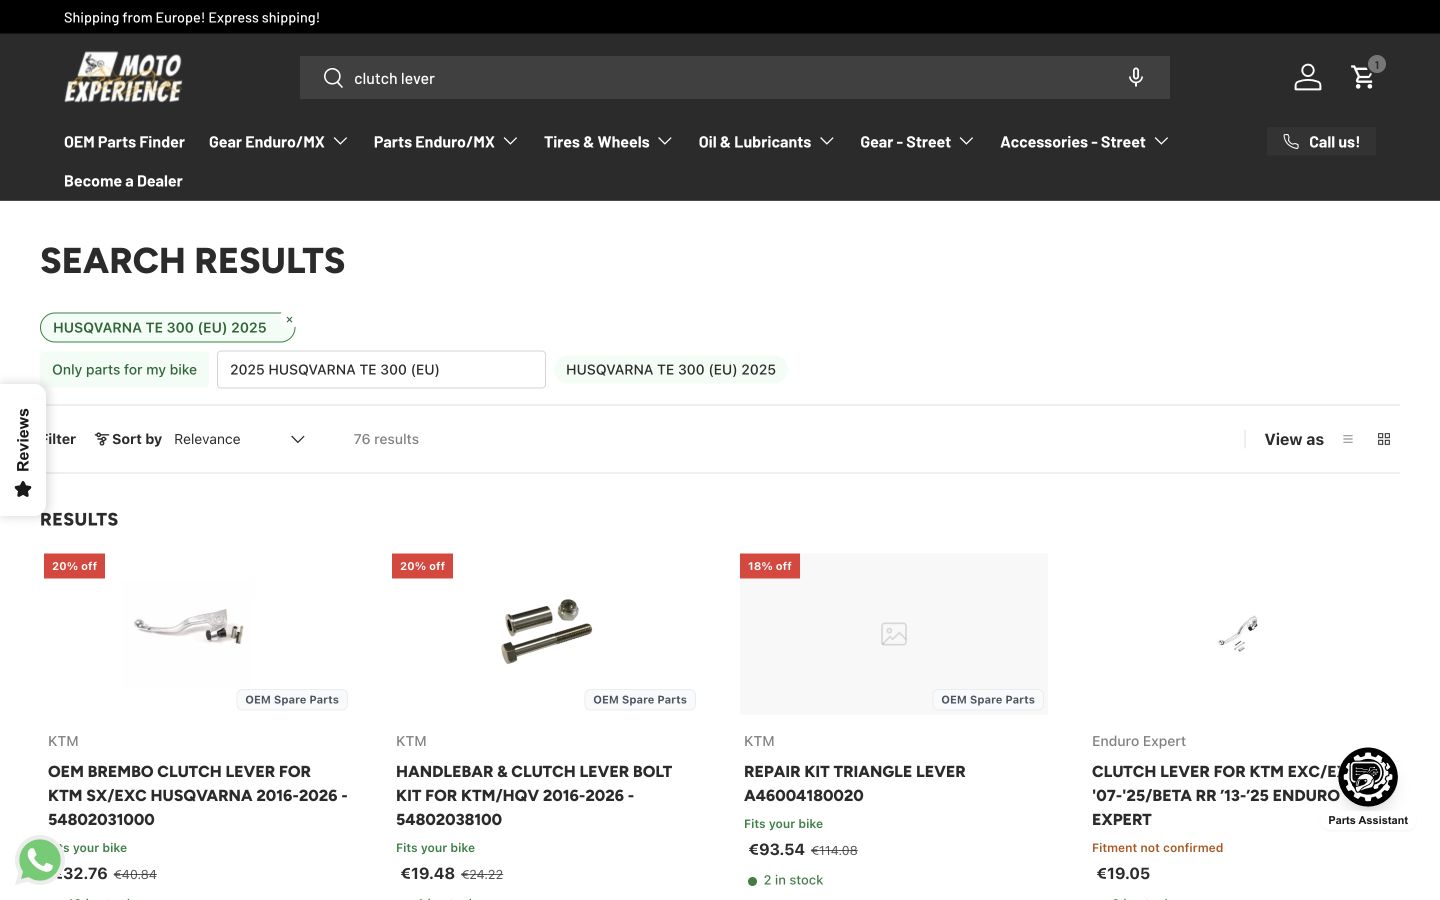Click the Enduro Expert brand label
Viewport: 1440px width, 900px height.
pyautogui.click(x=1139, y=741)
